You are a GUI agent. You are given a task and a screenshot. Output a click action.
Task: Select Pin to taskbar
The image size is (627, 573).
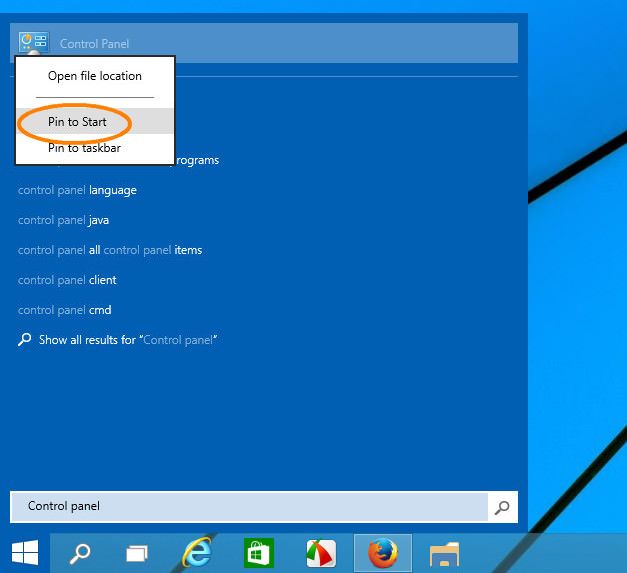tap(95, 148)
